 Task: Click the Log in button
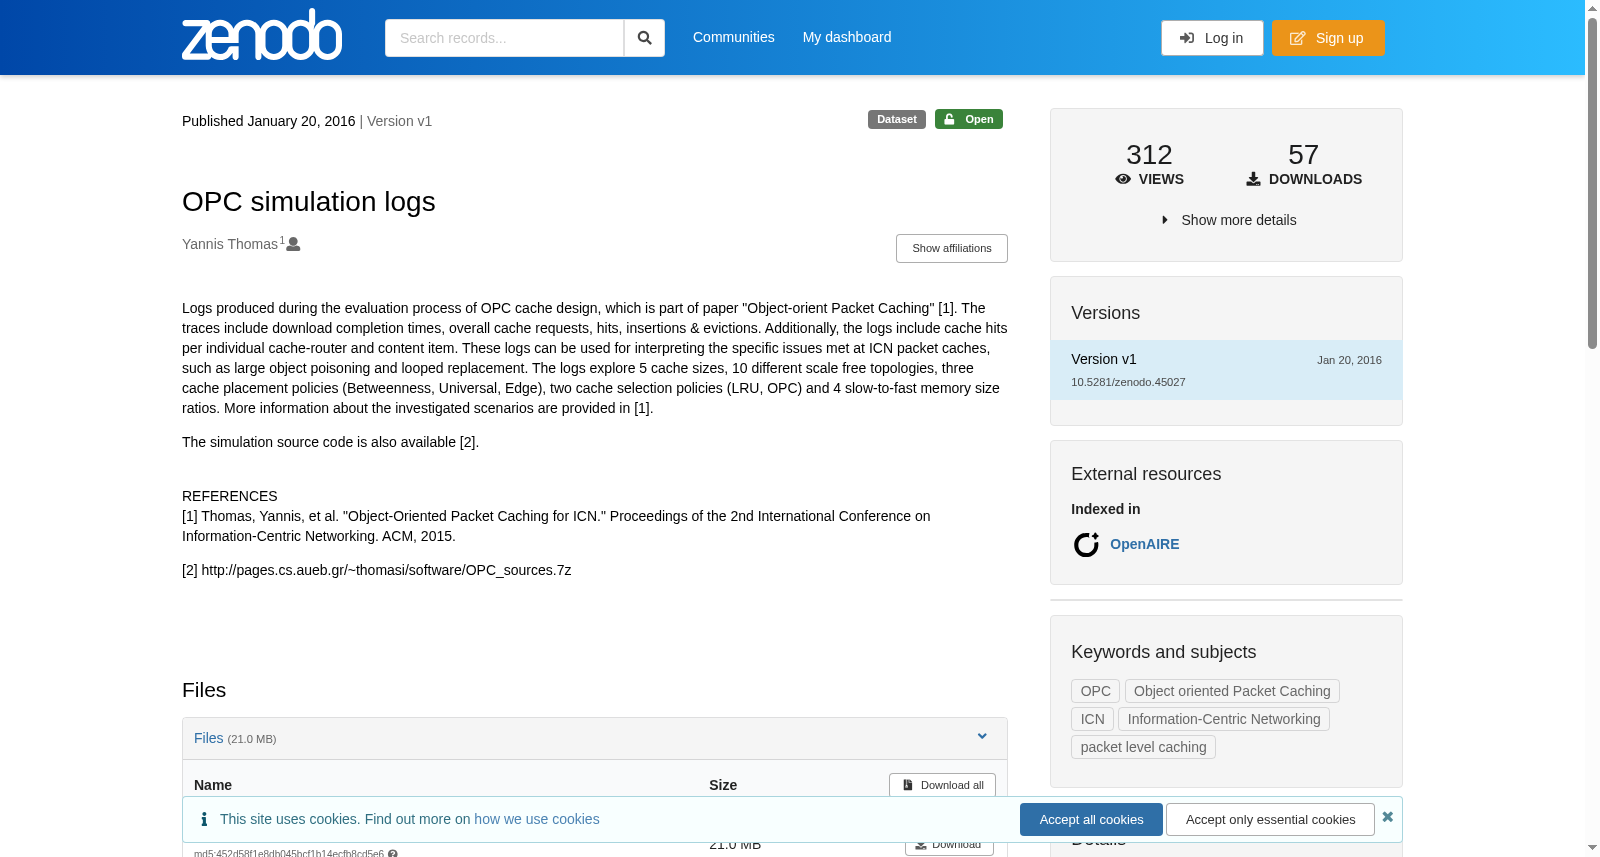pyautogui.click(x=1212, y=38)
